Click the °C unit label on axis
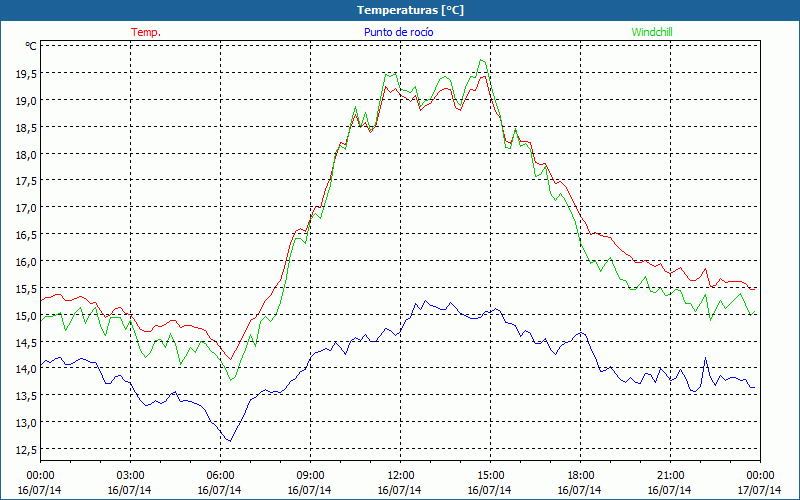The height and width of the screenshot is (500, 800). point(31,46)
